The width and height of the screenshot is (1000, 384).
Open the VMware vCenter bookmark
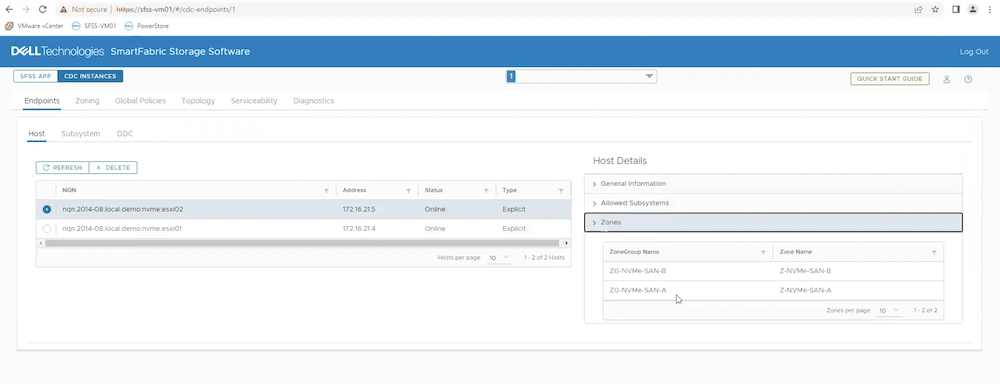tap(35, 26)
